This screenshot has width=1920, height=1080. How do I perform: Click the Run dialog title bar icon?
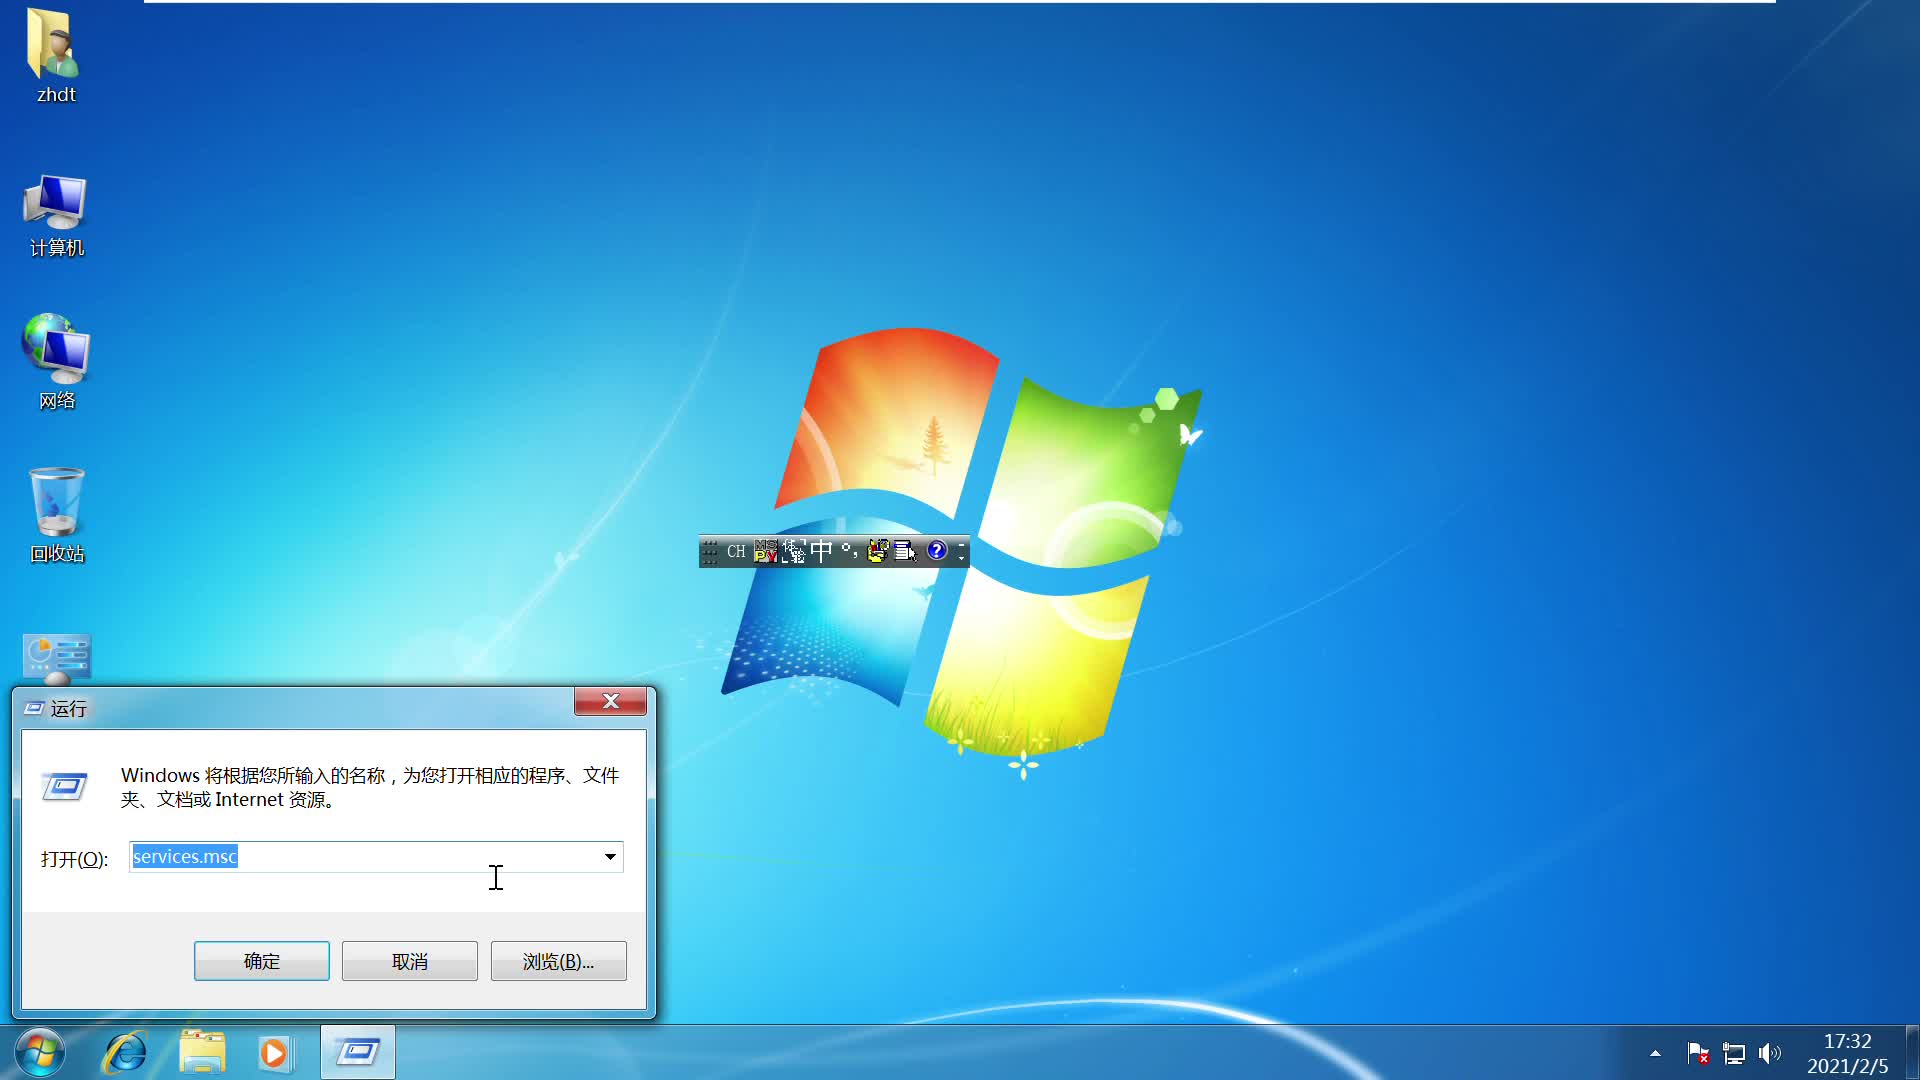coord(34,708)
